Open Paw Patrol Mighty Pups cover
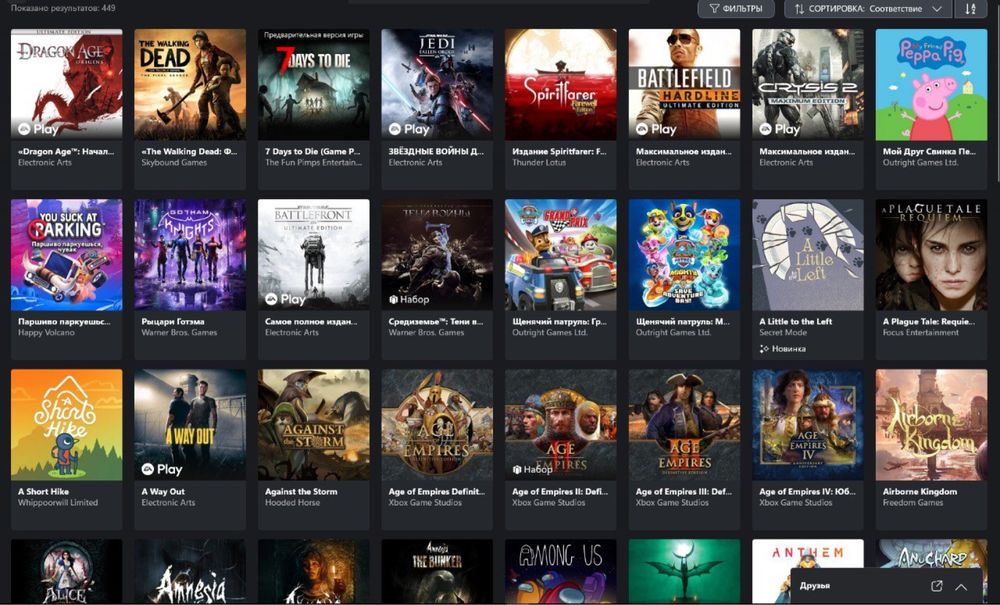The height and width of the screenshot is (605, 1000). pyautogui.click(x=684, y=254)
